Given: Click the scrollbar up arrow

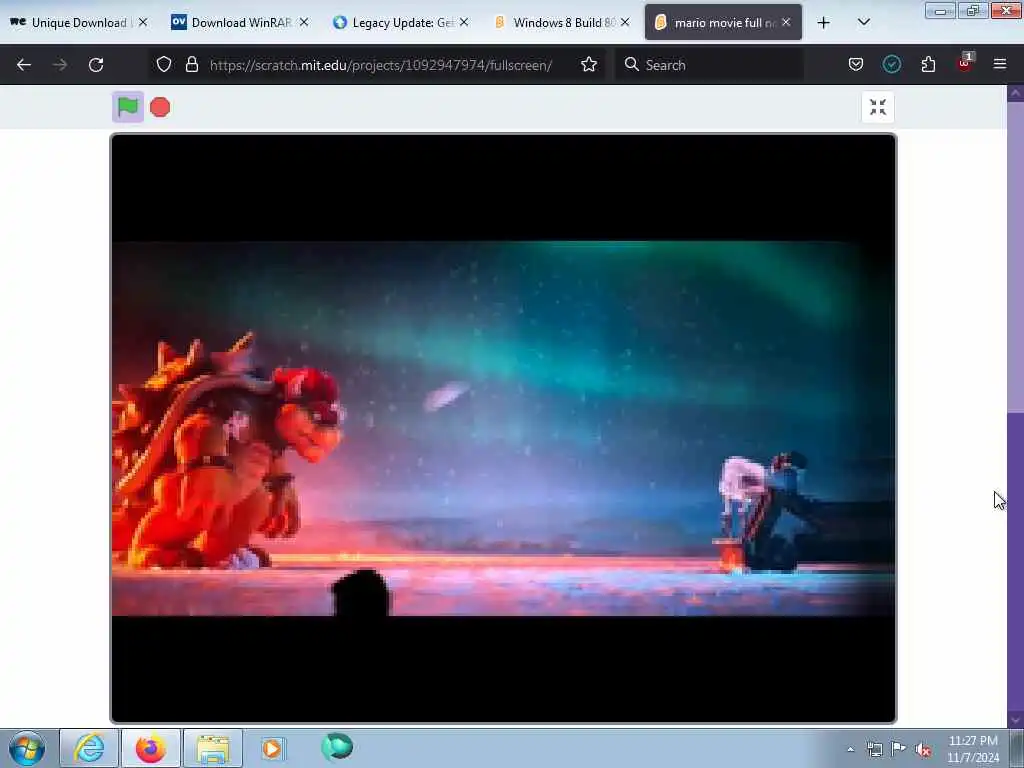Looking at the screenshot, I should (1015, 93).
